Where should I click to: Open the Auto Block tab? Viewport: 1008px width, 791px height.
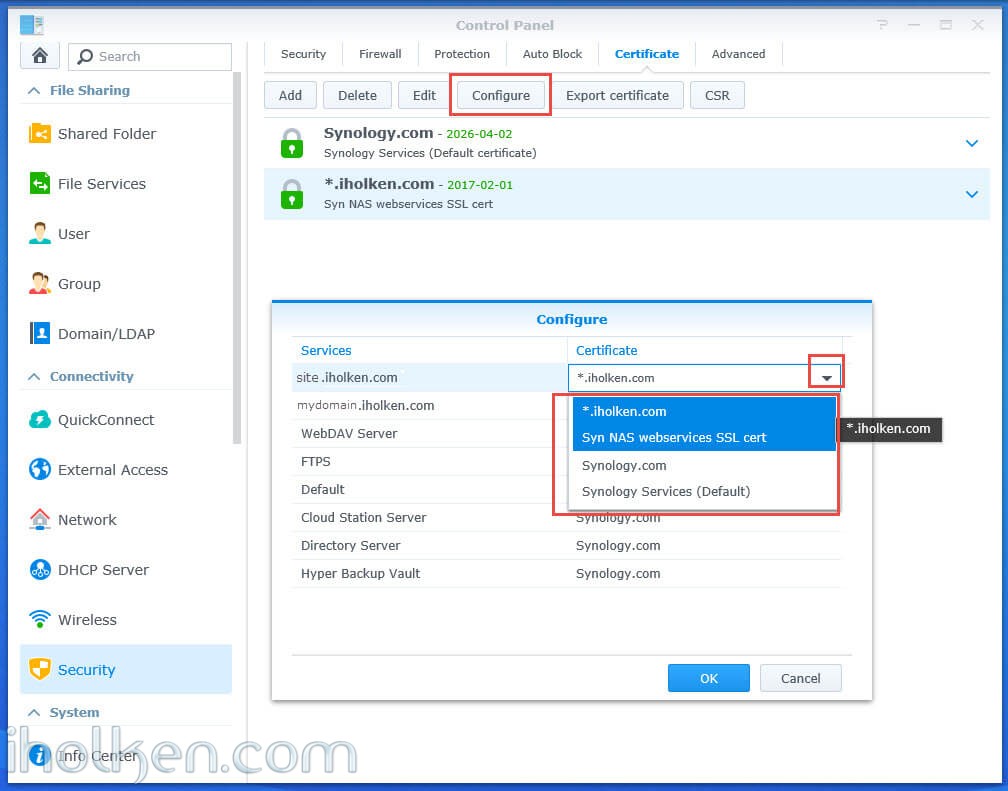pyautogui.click(x=552, y=54)
